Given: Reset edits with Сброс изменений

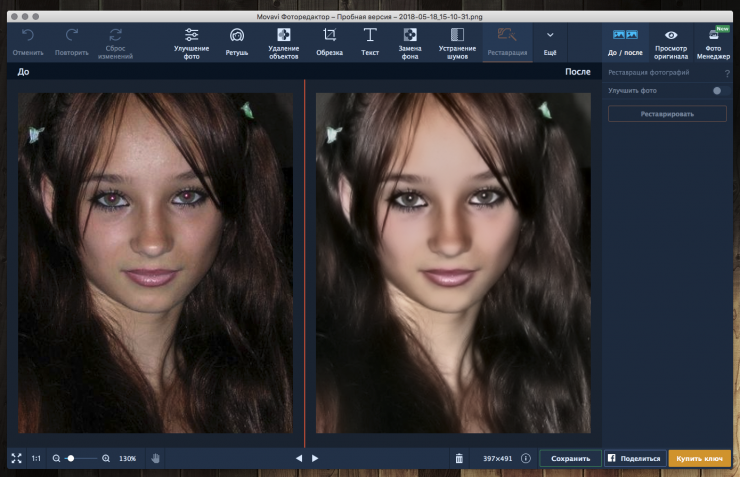Looking at the screenshot, I should click(x=115, y=43).
